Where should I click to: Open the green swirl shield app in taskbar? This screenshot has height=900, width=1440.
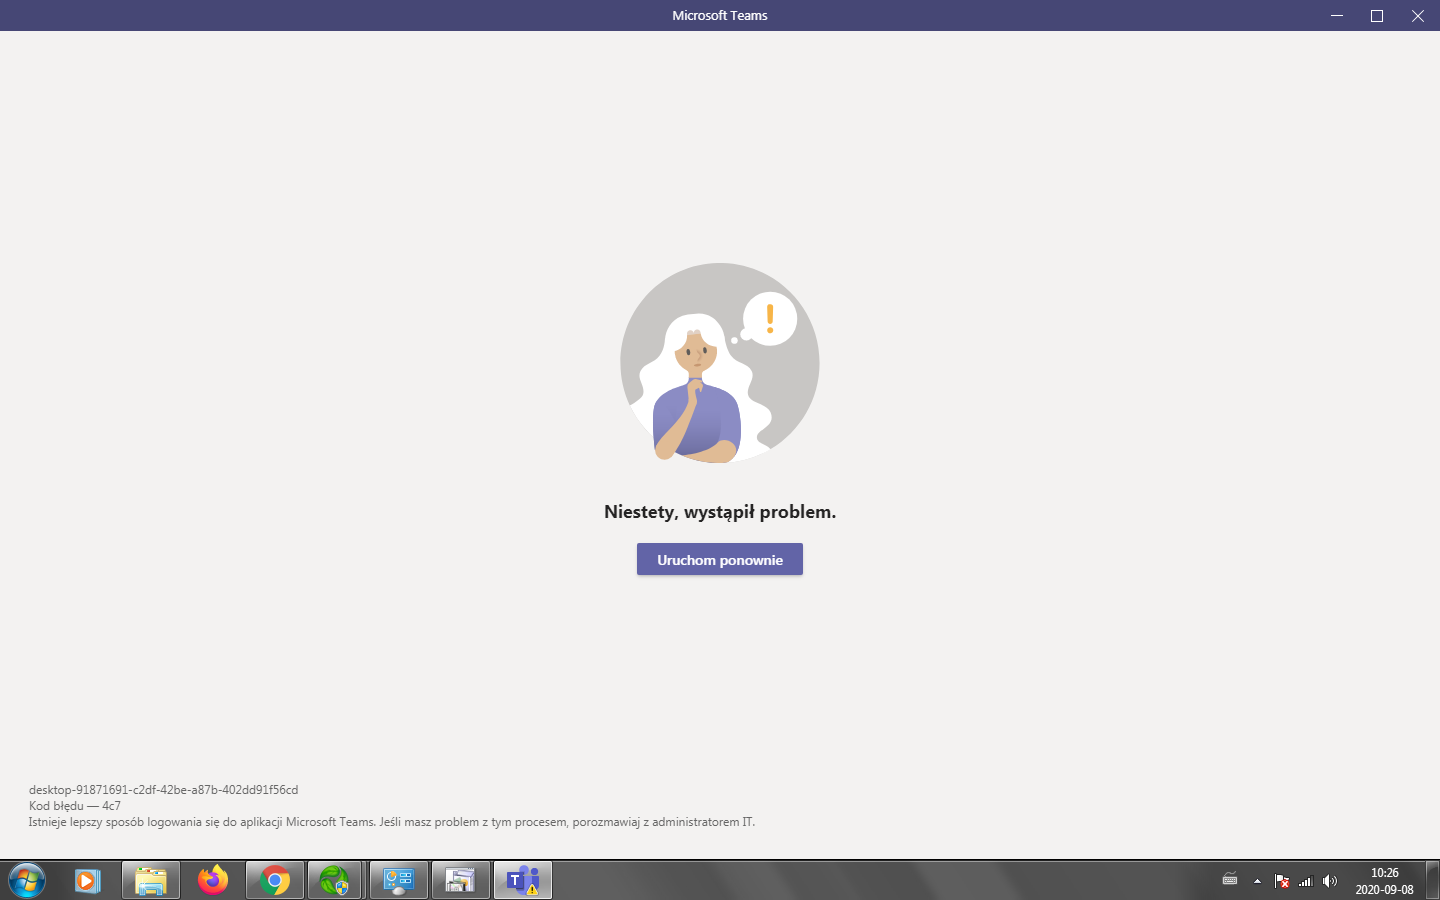coord(335,881)
